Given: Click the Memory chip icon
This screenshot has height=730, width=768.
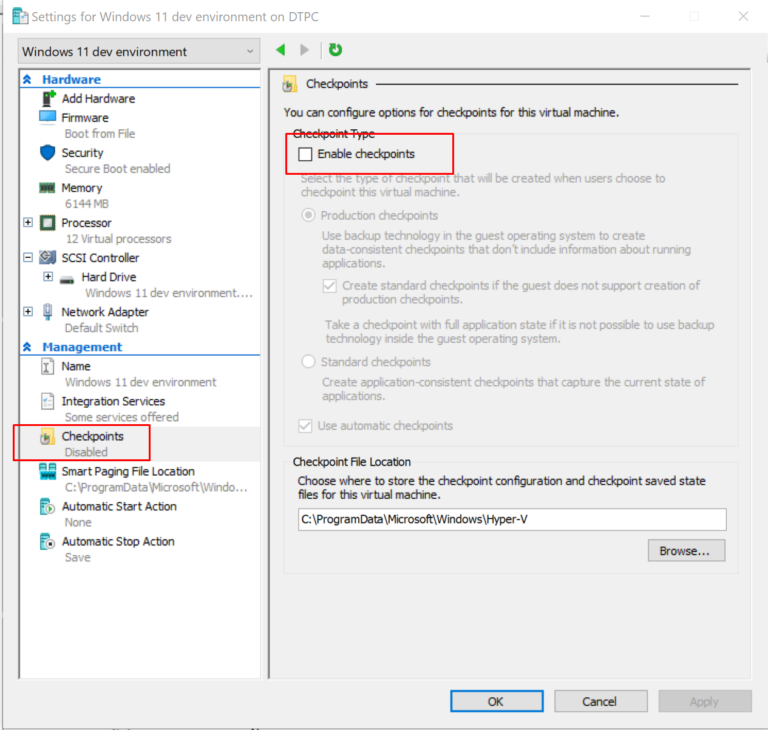Looking at the screenshot, I should (x=47, y=188).
